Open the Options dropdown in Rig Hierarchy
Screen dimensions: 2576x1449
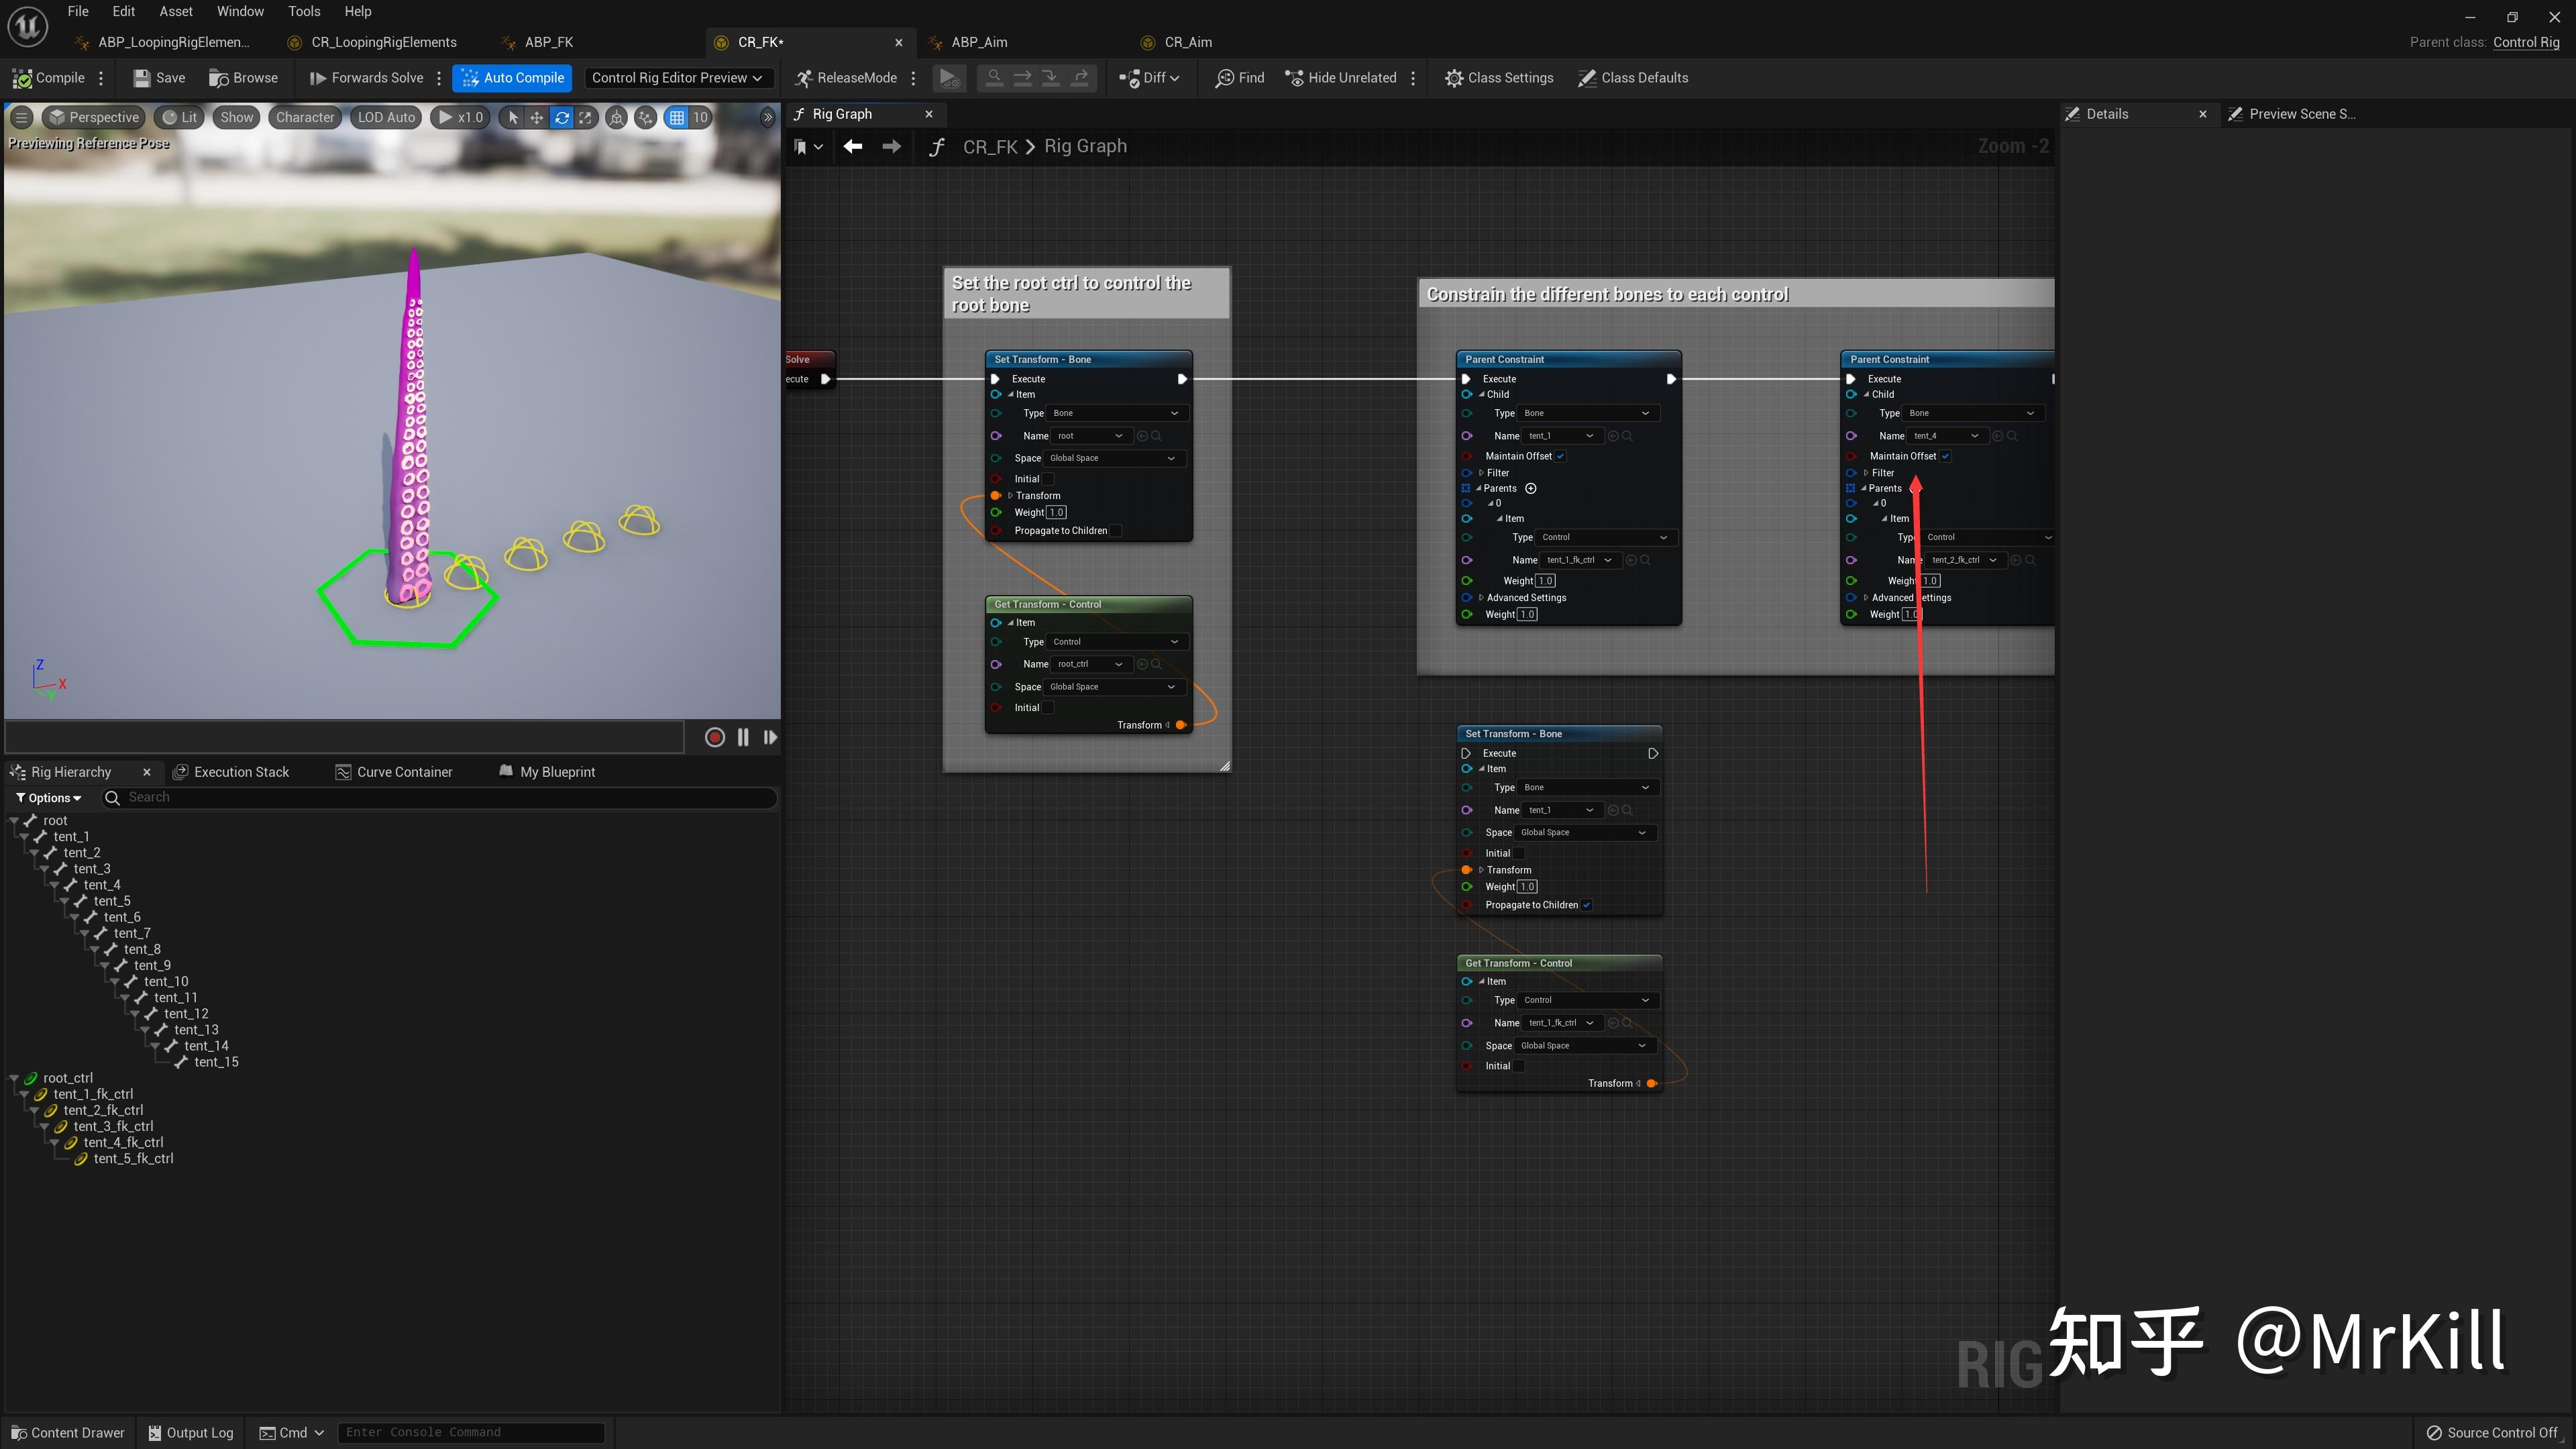[x=48, y=798]
